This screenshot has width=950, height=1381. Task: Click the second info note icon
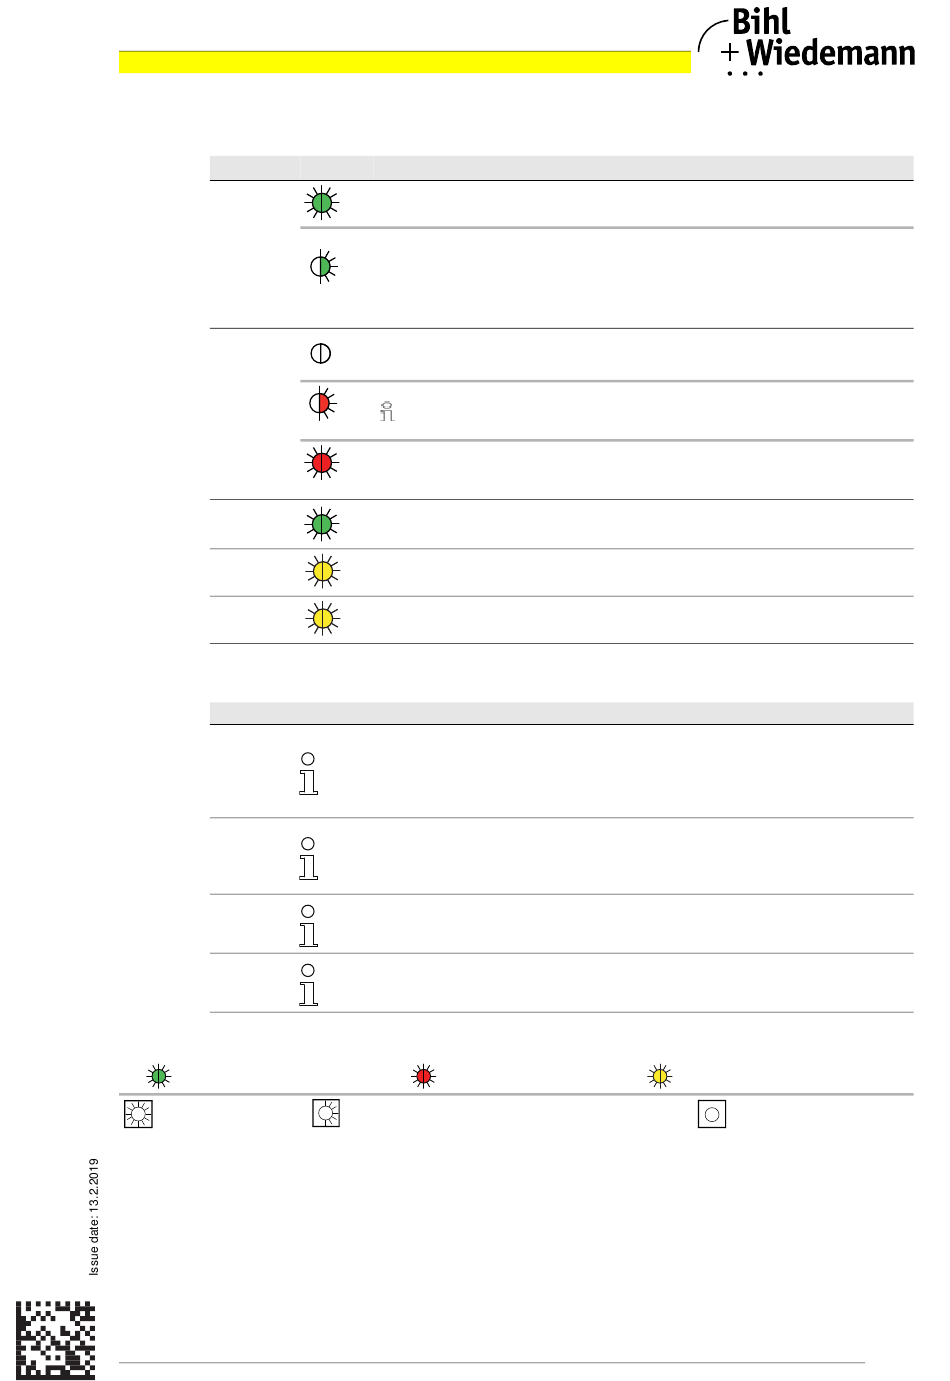coord(308,859)
